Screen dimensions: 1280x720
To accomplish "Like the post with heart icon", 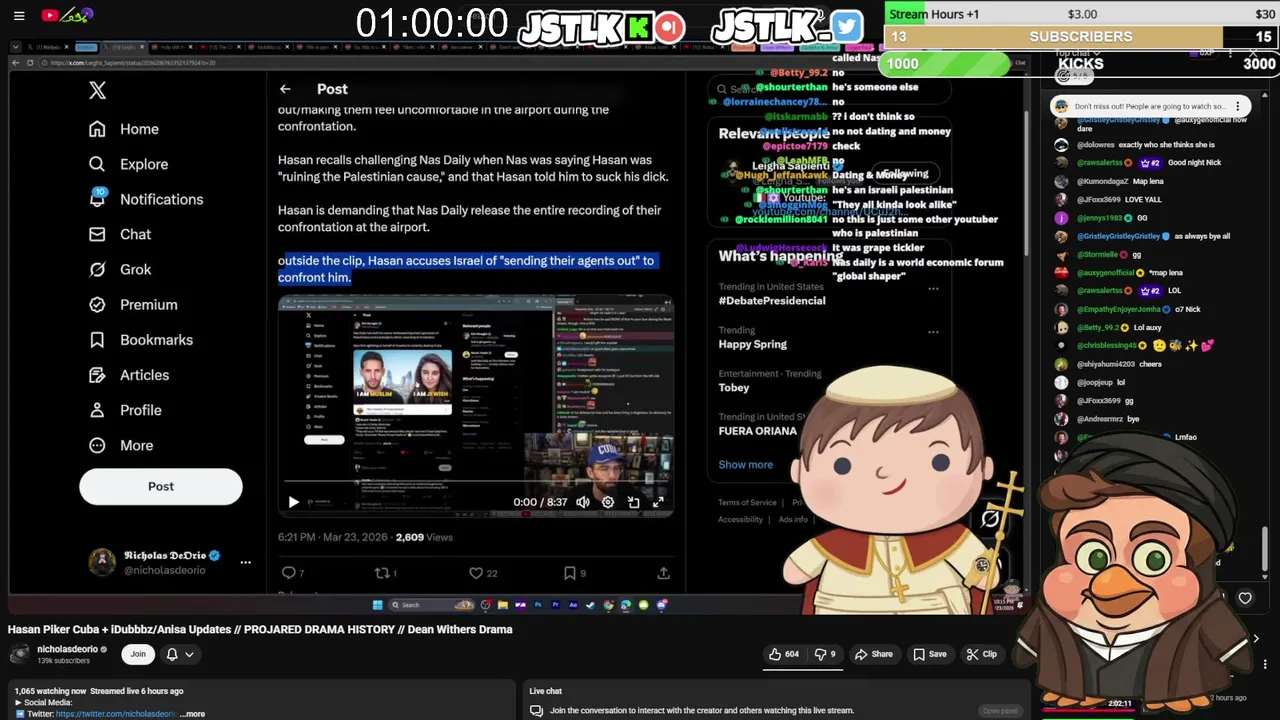I will coord(476,573).
